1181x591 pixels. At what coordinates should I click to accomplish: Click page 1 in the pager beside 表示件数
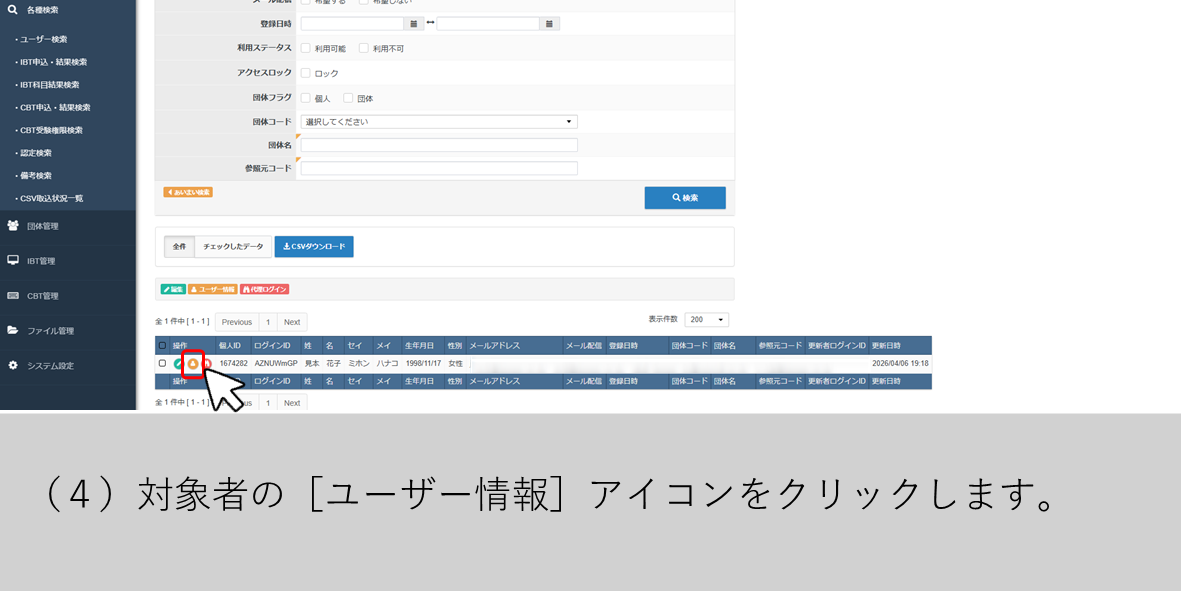268,321
